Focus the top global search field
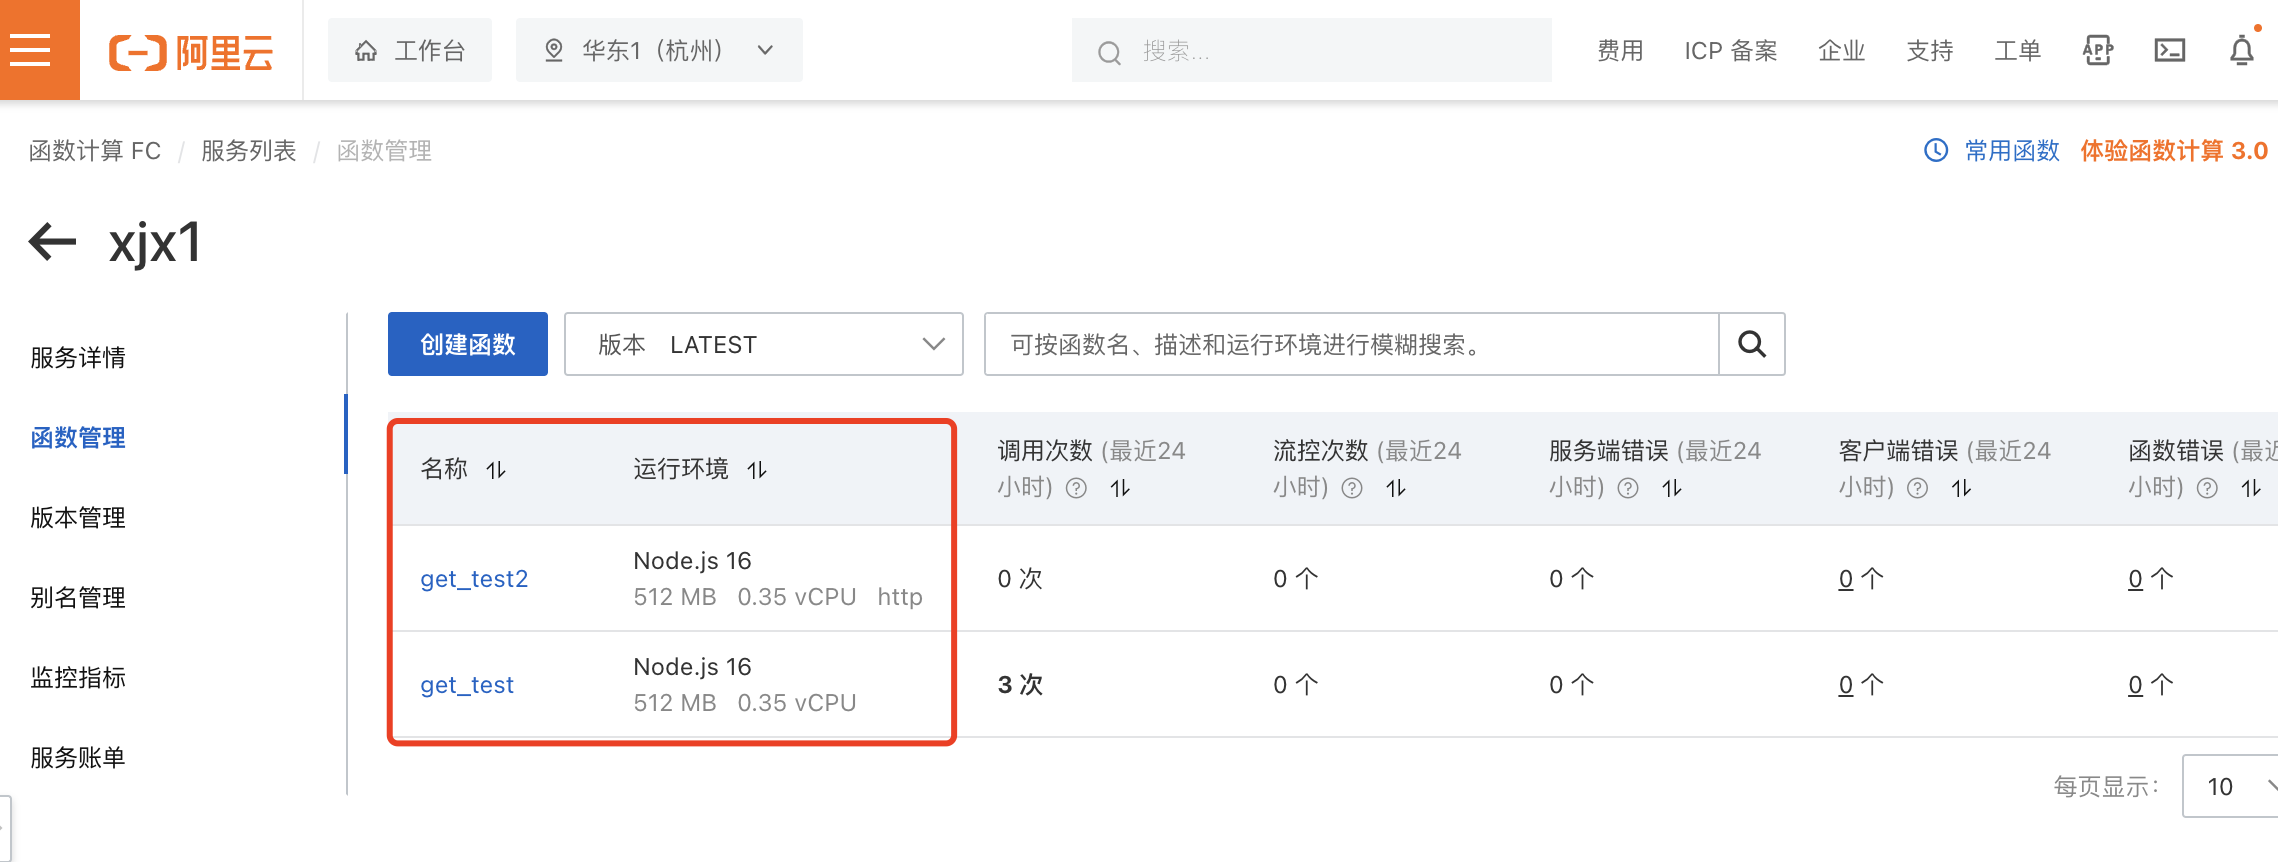 [x=1312, y=50]
